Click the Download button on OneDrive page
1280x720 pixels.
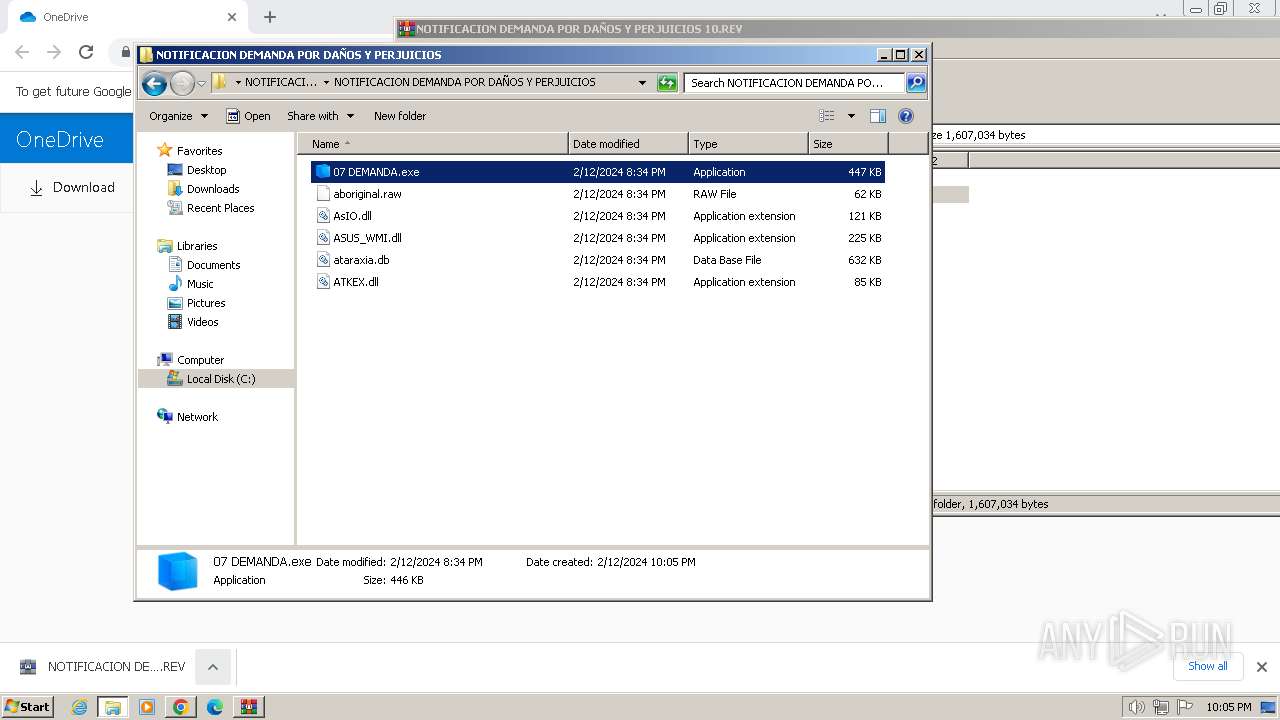tap(72, 187)
